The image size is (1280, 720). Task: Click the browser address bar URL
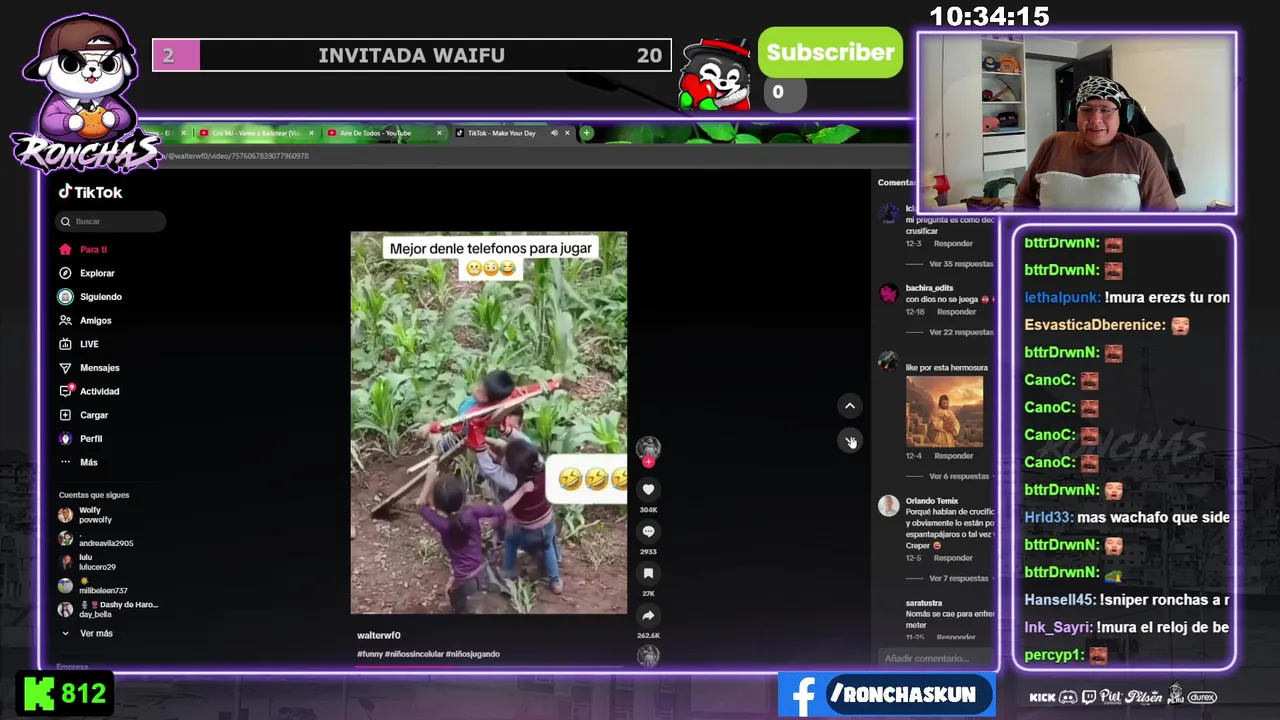click(x=238, y=156)
